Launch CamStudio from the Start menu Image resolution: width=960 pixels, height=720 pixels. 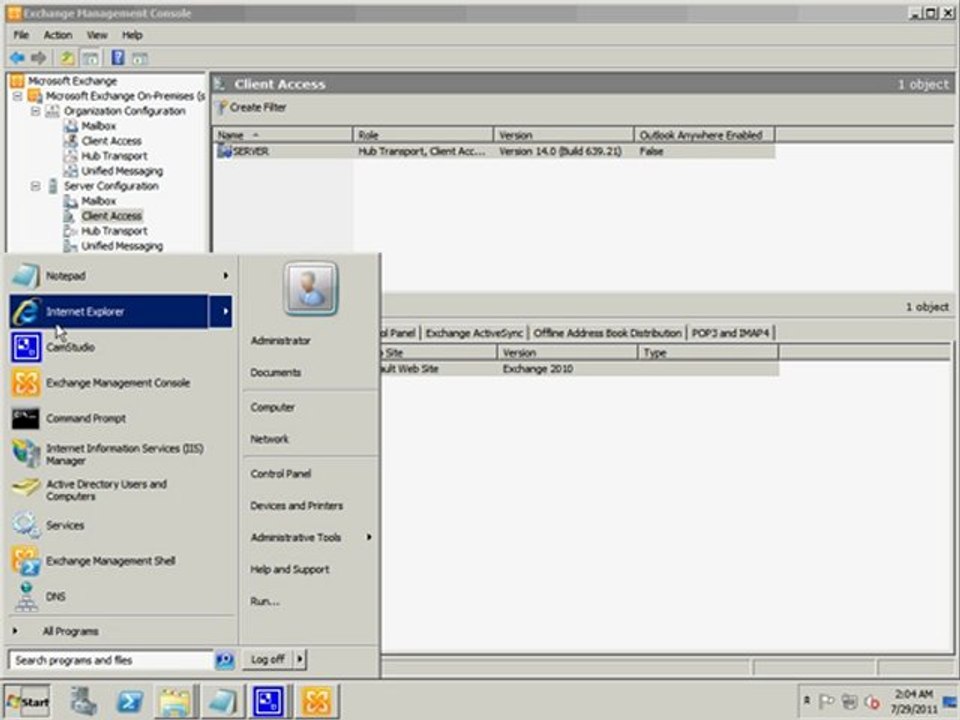pos(119,347)
